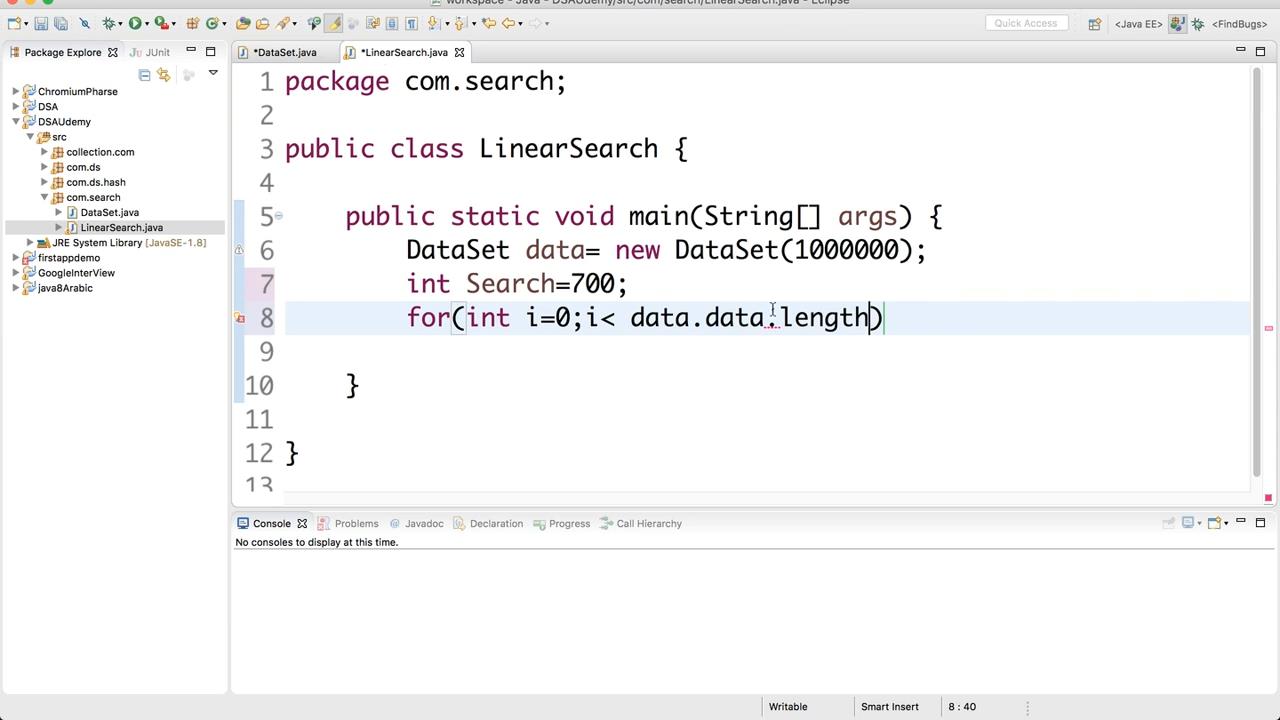
Task: Click the Last Edit Location icon
Action: pos(488,23)
